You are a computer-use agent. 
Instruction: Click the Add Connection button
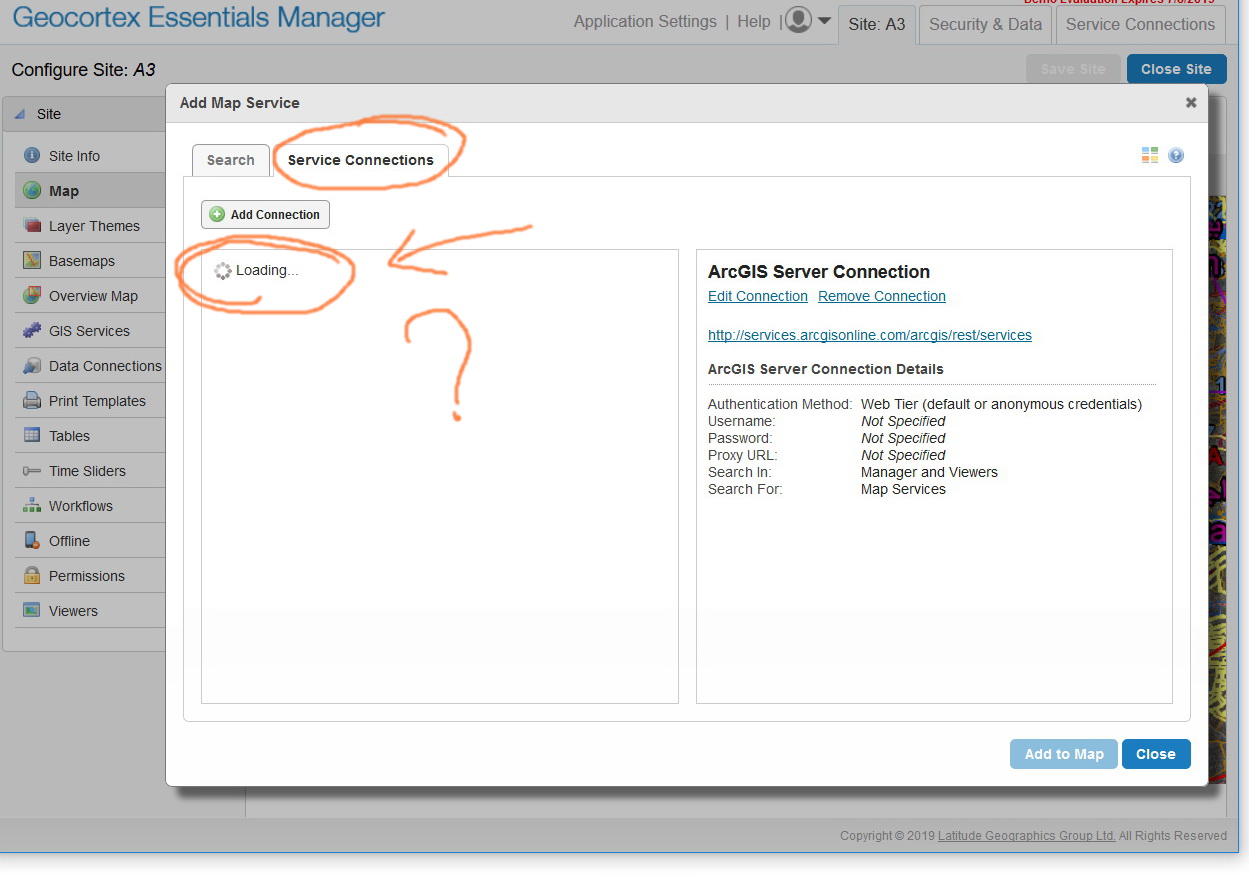click(265, 215)
